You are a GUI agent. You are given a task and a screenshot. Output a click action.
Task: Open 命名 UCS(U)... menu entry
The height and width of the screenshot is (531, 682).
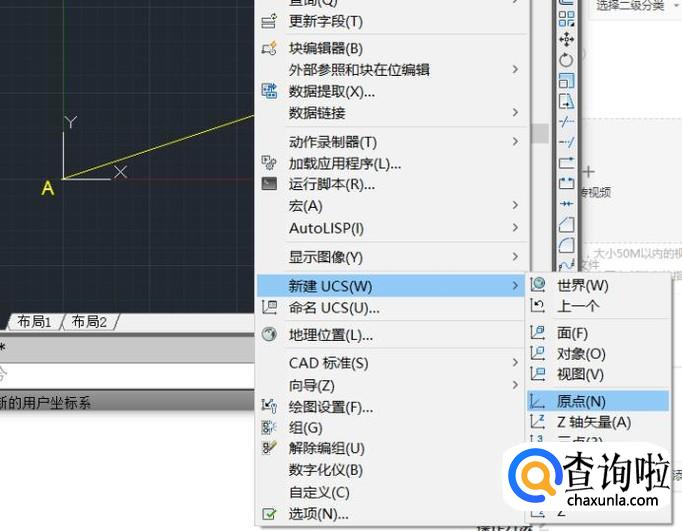point(334,308)
